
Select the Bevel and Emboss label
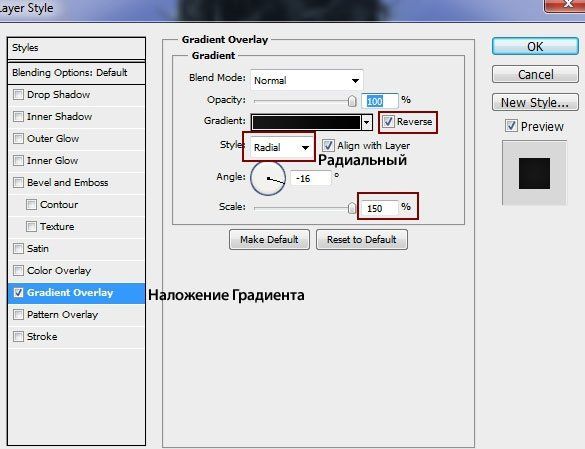click(68, 183)
